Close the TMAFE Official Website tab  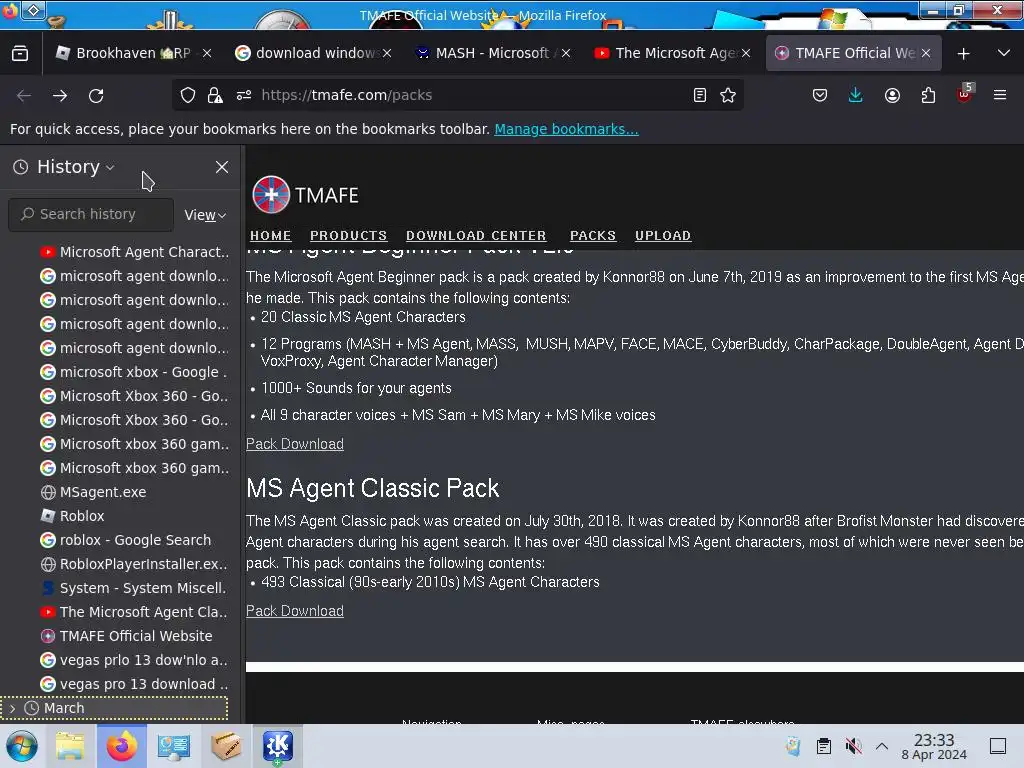point(925,53)
